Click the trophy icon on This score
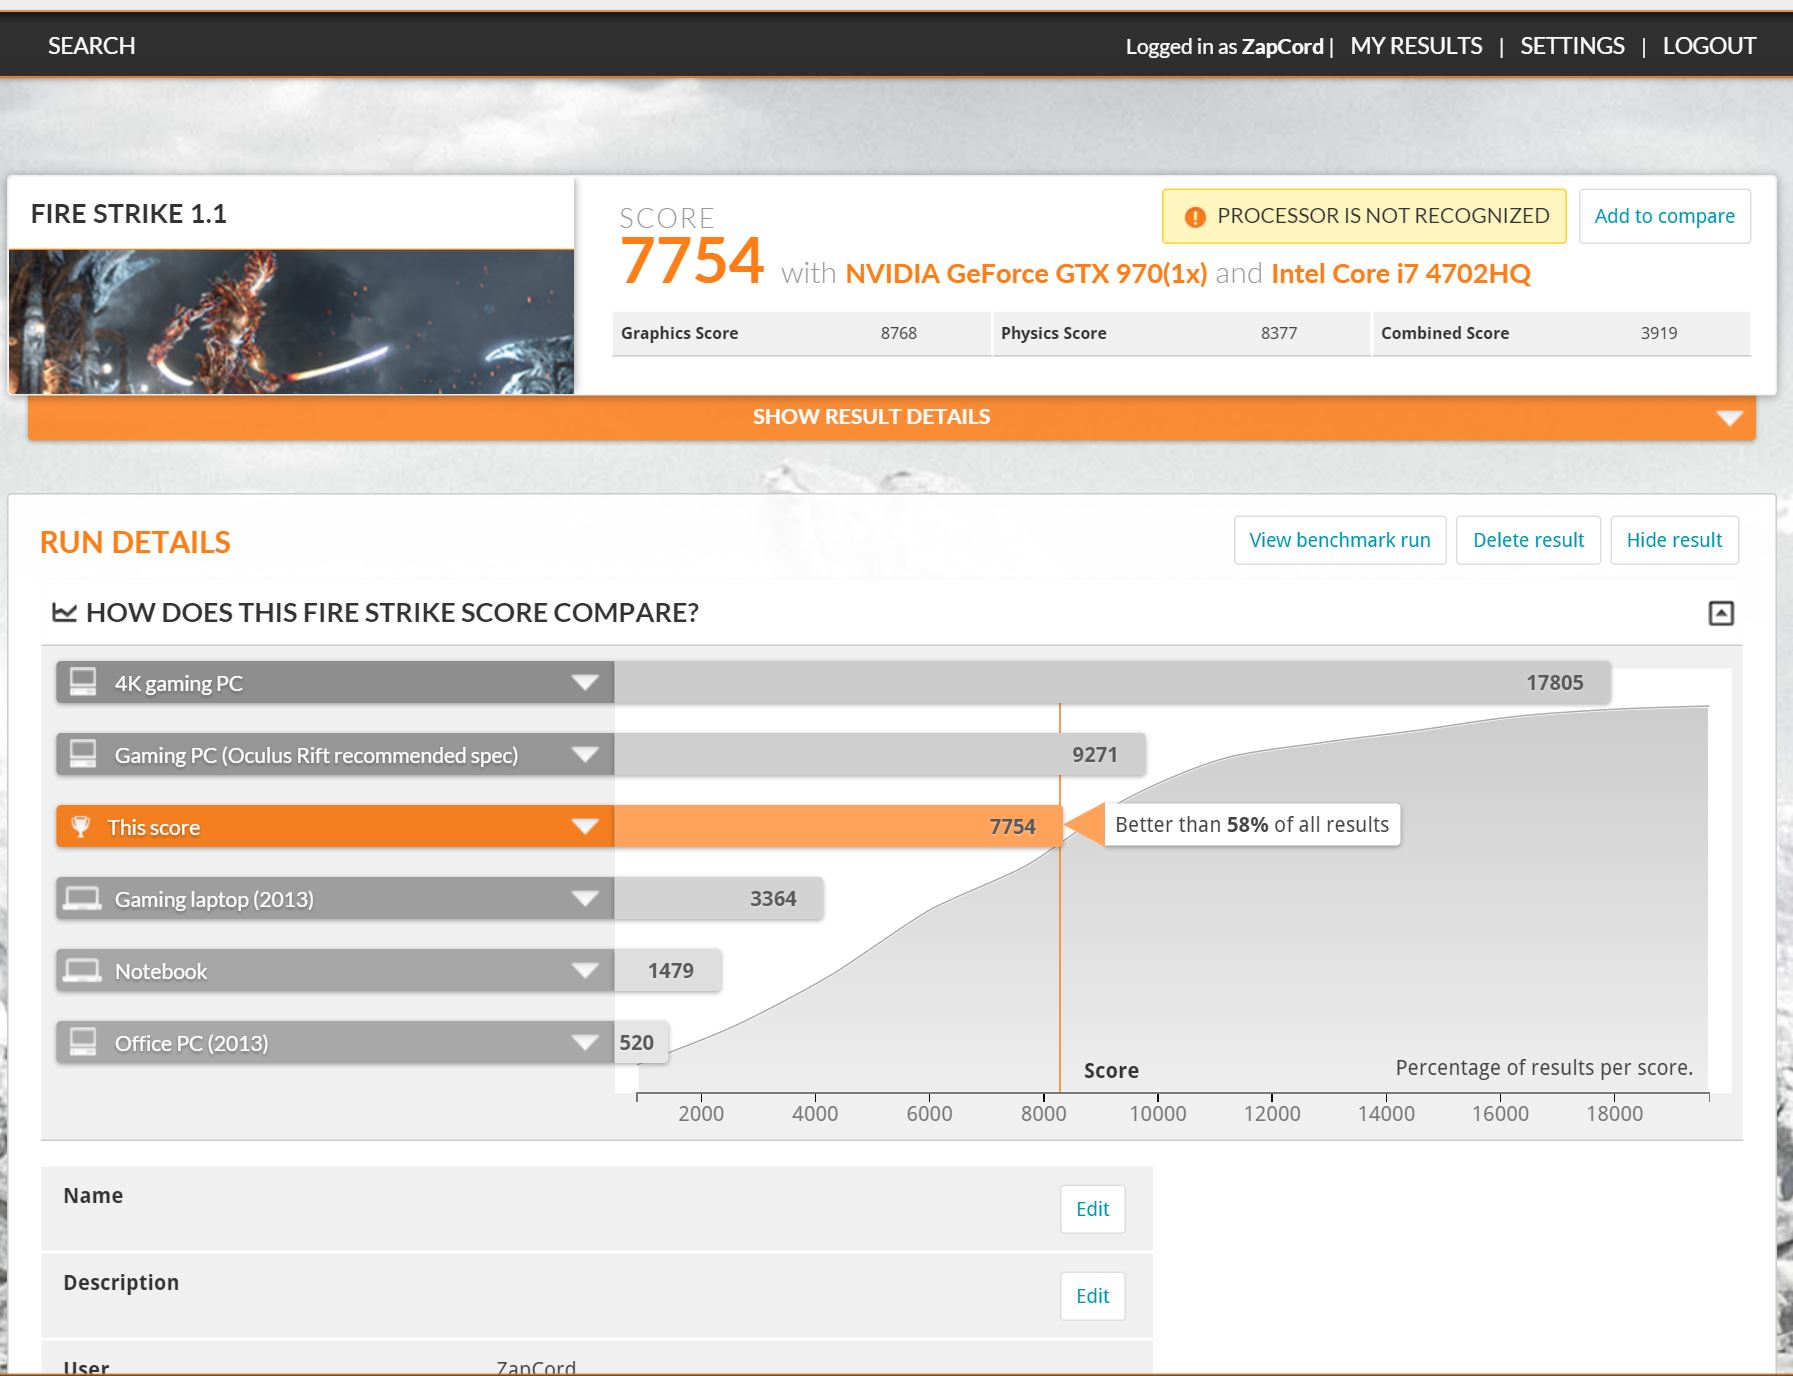The image size is (1793, 1376). coord(81,827)
